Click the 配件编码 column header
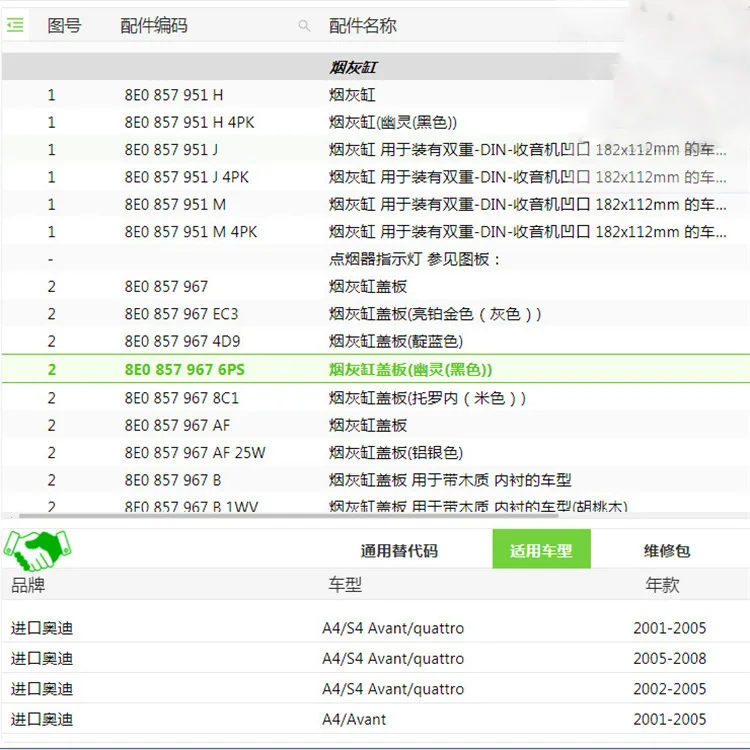750x750 pixels. (154, 25)
